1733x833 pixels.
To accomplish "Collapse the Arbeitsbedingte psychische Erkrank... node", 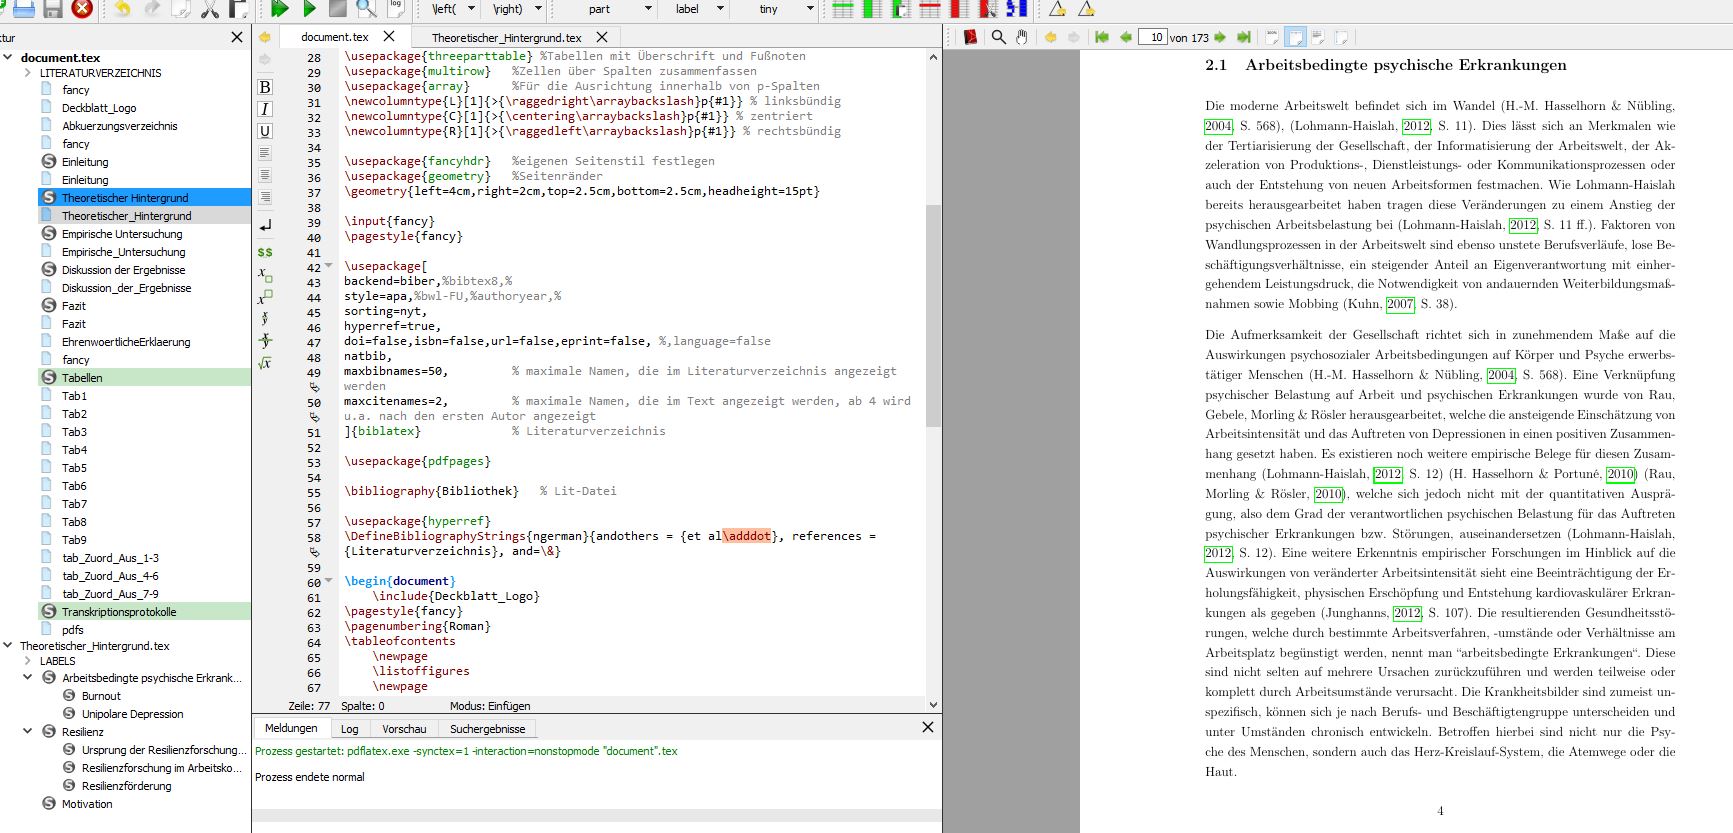I will (27, 677).
